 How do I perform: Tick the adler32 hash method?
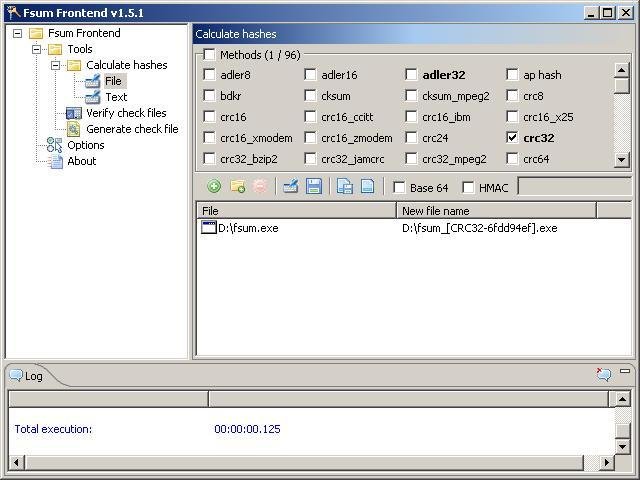(x=412, y=74)
